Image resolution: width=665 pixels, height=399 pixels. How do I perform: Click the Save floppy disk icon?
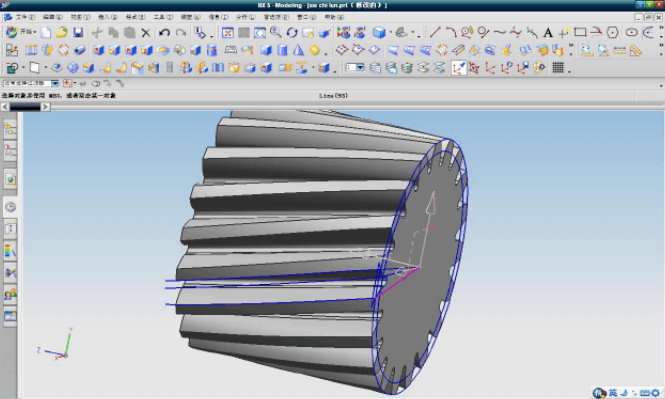(x=78, y=33)
